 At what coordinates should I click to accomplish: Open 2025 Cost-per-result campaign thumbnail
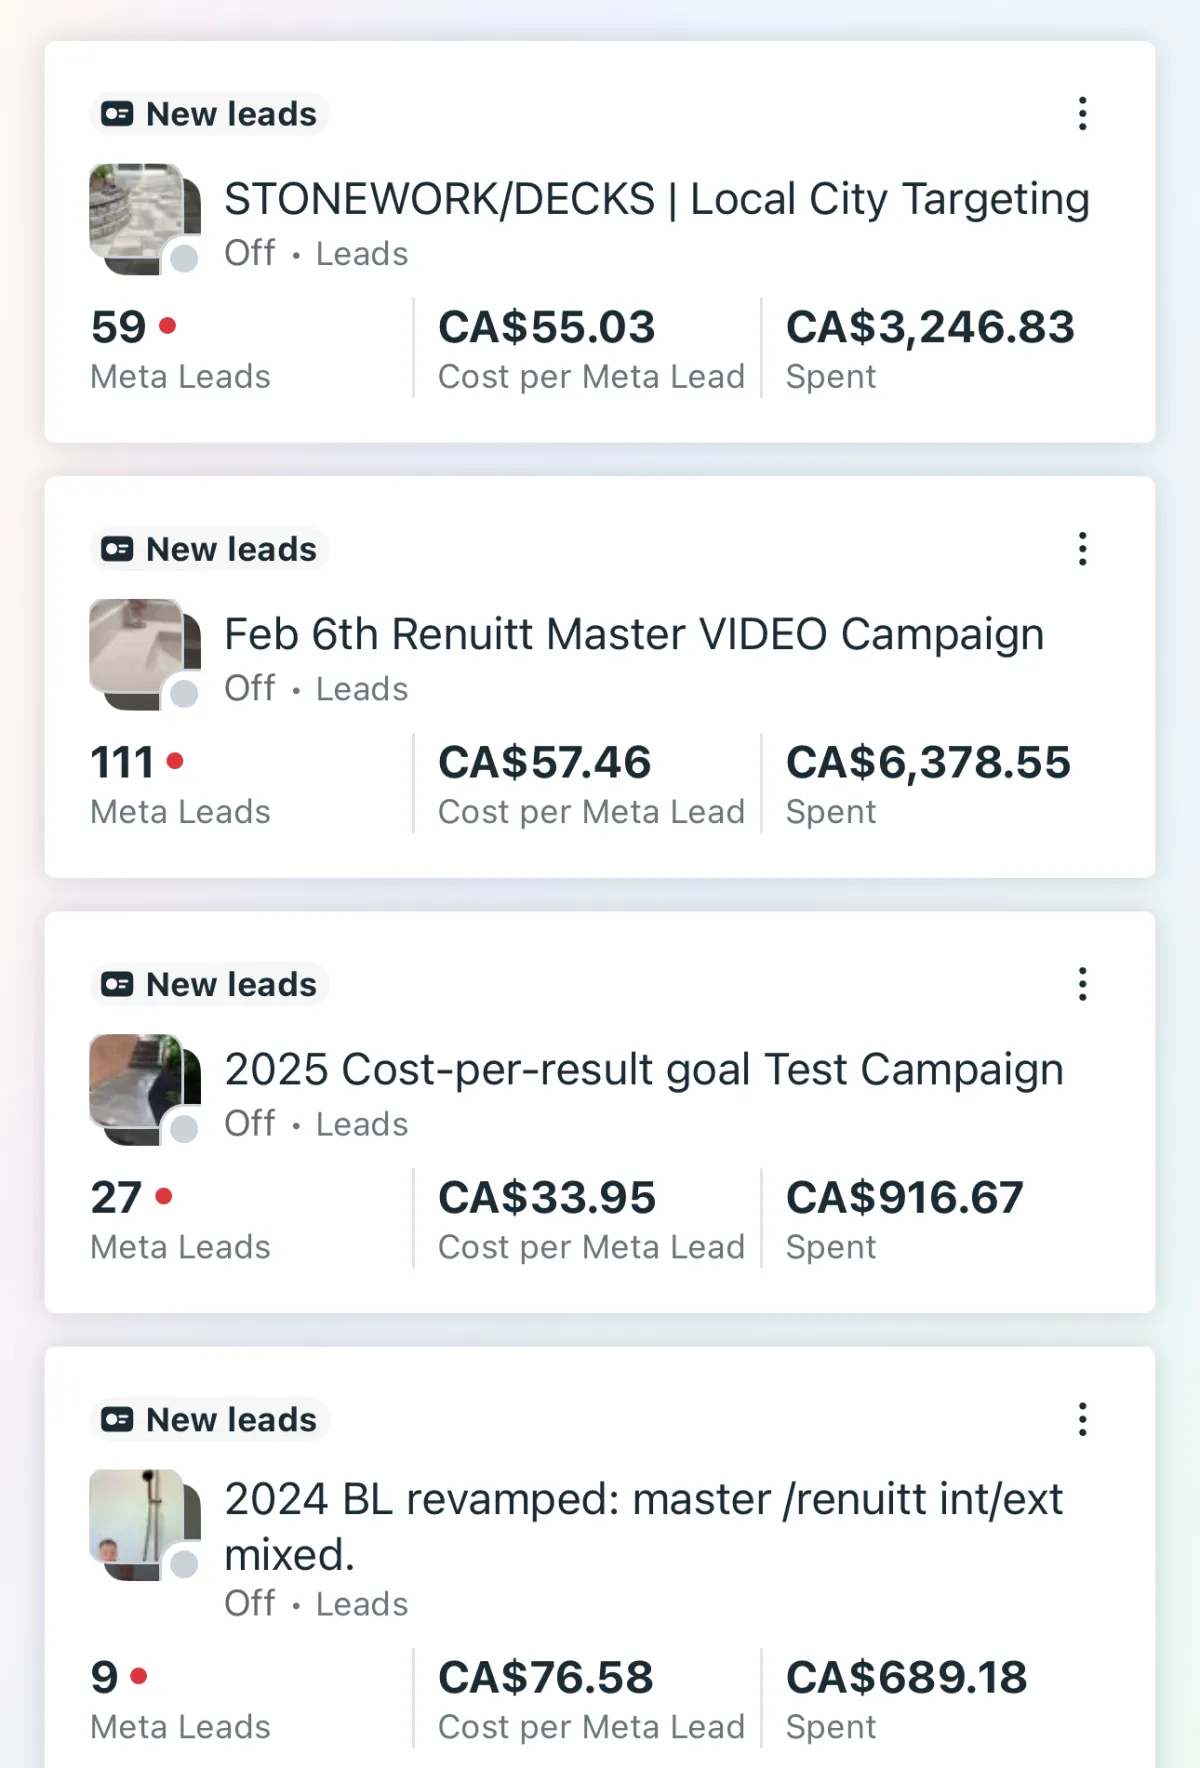(x=145, y=1089)
